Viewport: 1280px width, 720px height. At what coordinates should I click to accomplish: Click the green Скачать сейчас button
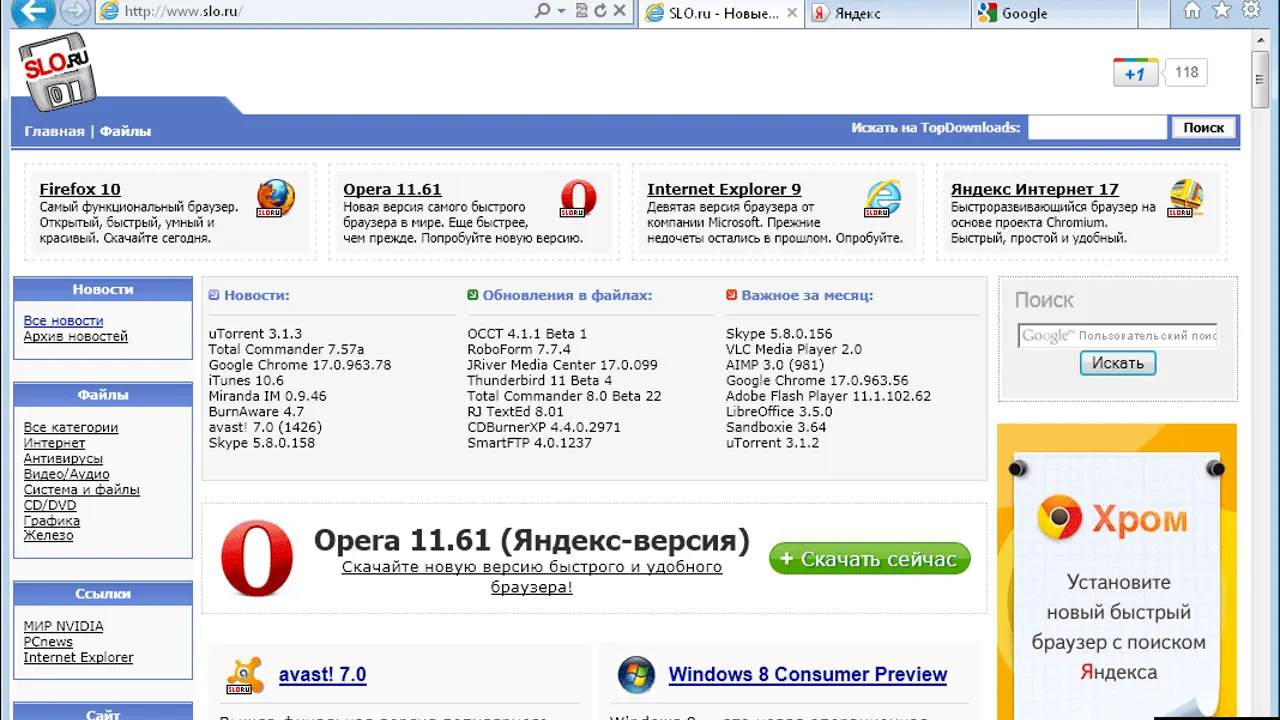click(x=869, y=559)
